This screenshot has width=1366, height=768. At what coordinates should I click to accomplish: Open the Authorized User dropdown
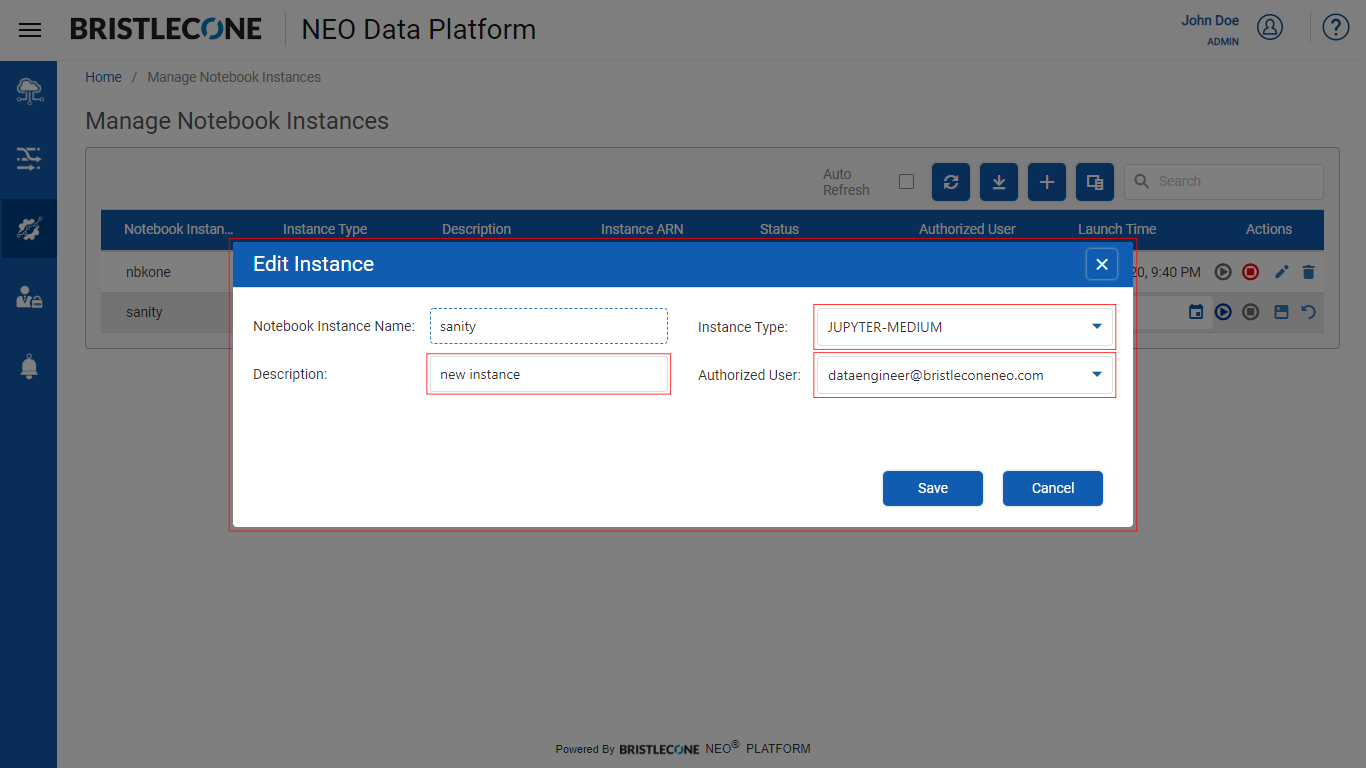964,375
